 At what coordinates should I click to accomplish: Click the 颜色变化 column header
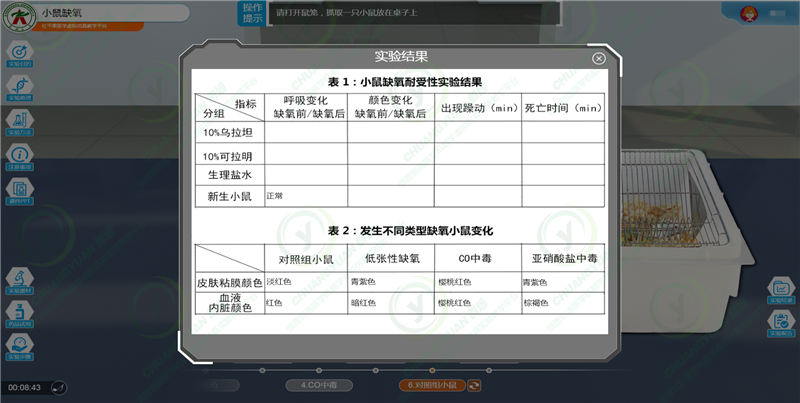pyautogui.click(x=391, y=107)
